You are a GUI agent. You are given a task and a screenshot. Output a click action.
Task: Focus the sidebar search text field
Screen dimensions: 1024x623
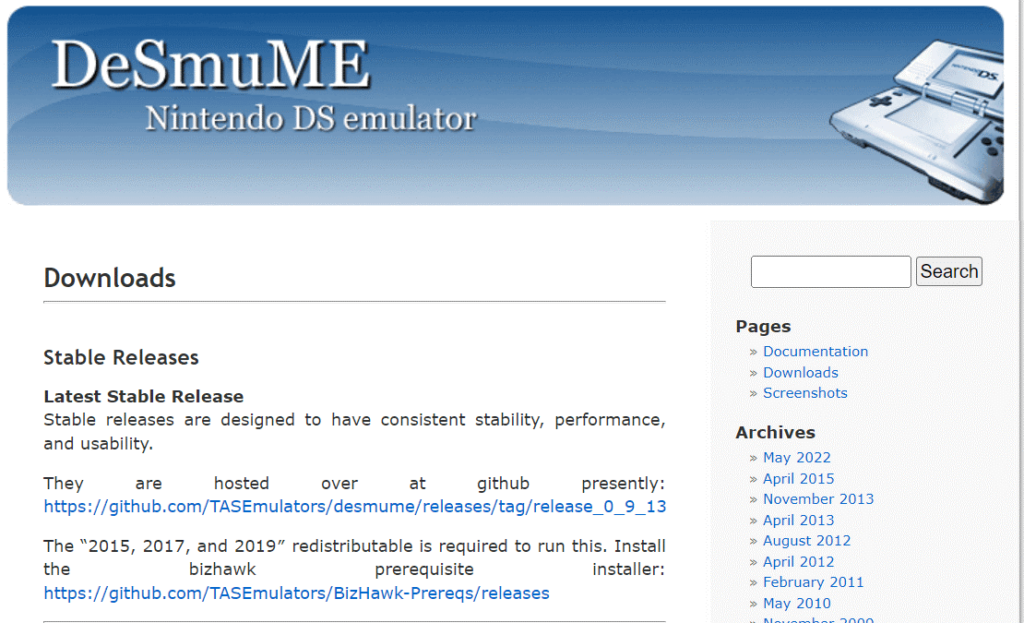(x=830, y=272)
